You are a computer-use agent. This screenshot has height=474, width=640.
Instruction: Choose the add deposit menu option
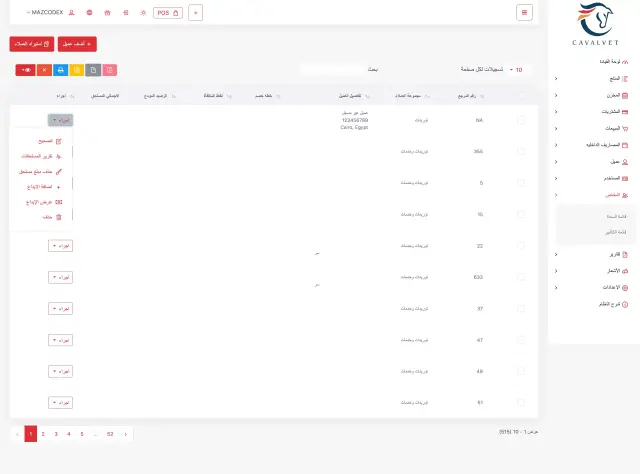(44, 187)
